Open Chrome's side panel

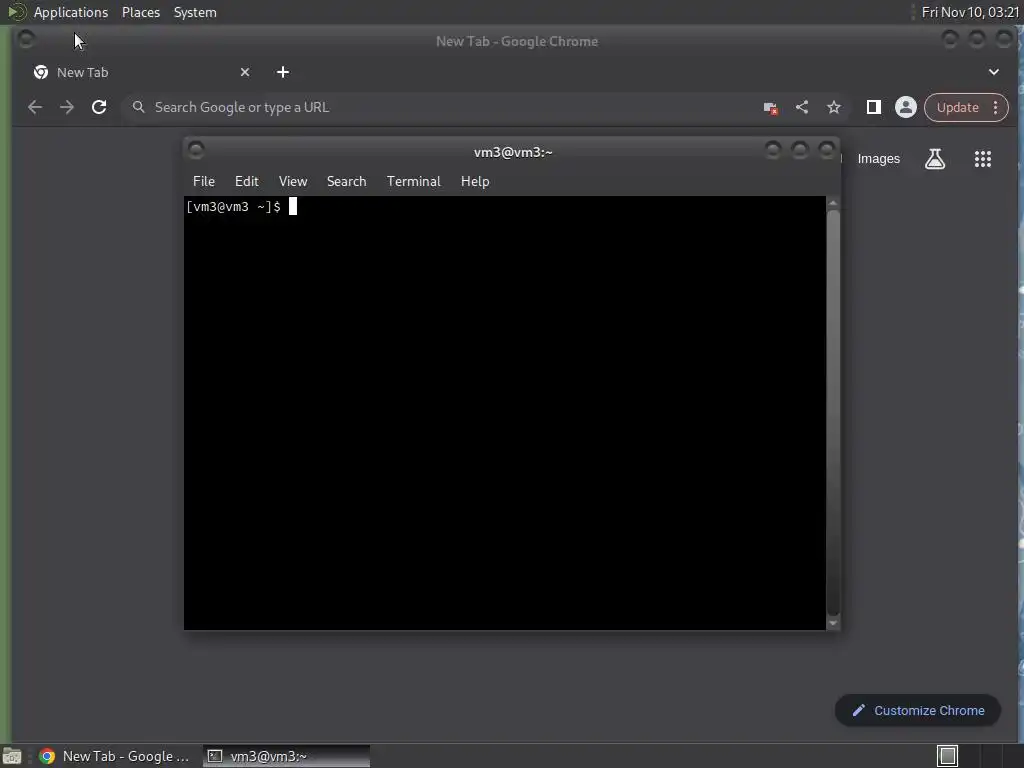873,107
